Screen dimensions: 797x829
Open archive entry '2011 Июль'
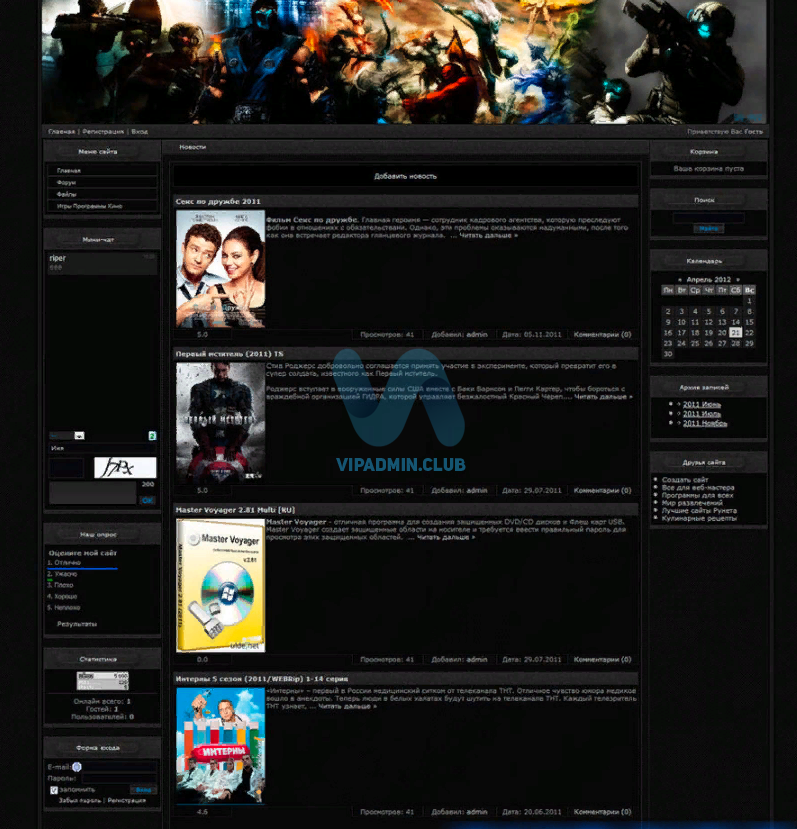pos(702,414)
